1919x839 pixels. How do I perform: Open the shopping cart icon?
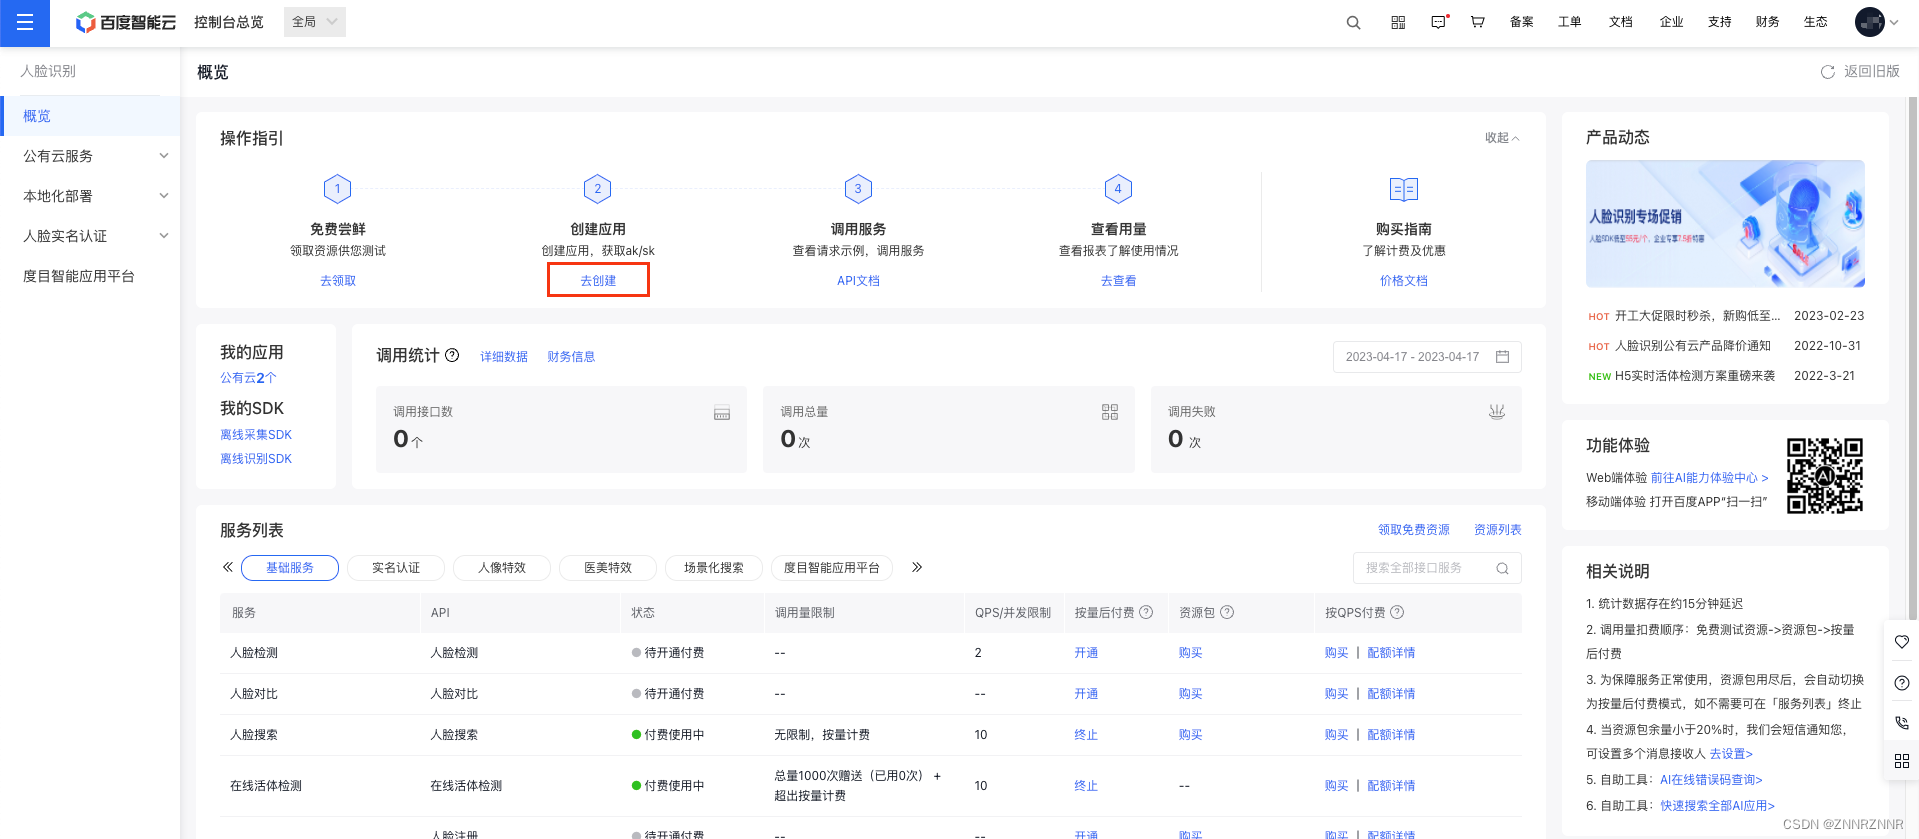tap(1477, 22)
